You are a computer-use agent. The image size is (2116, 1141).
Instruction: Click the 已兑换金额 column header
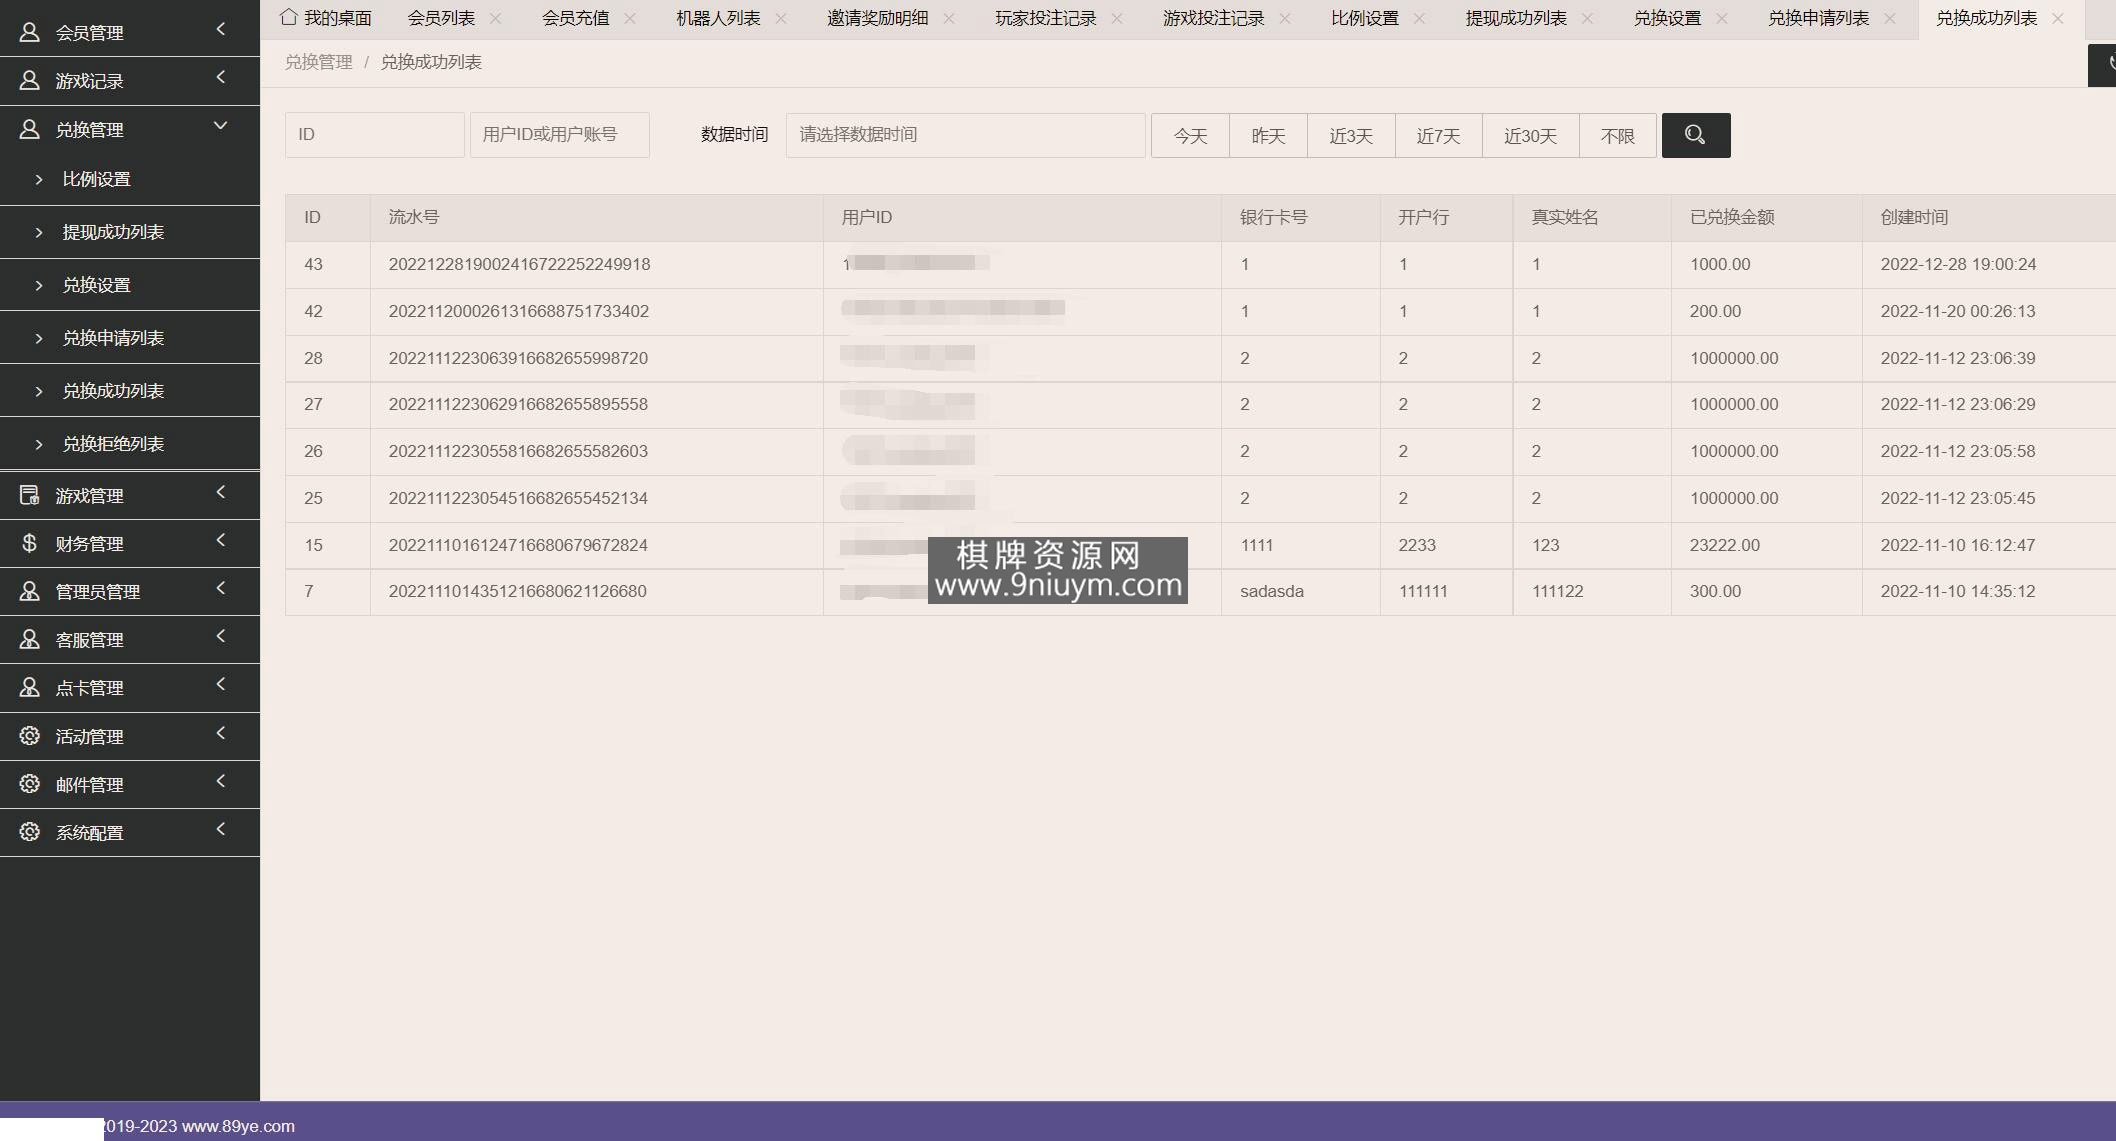[x=1732, y=217]
